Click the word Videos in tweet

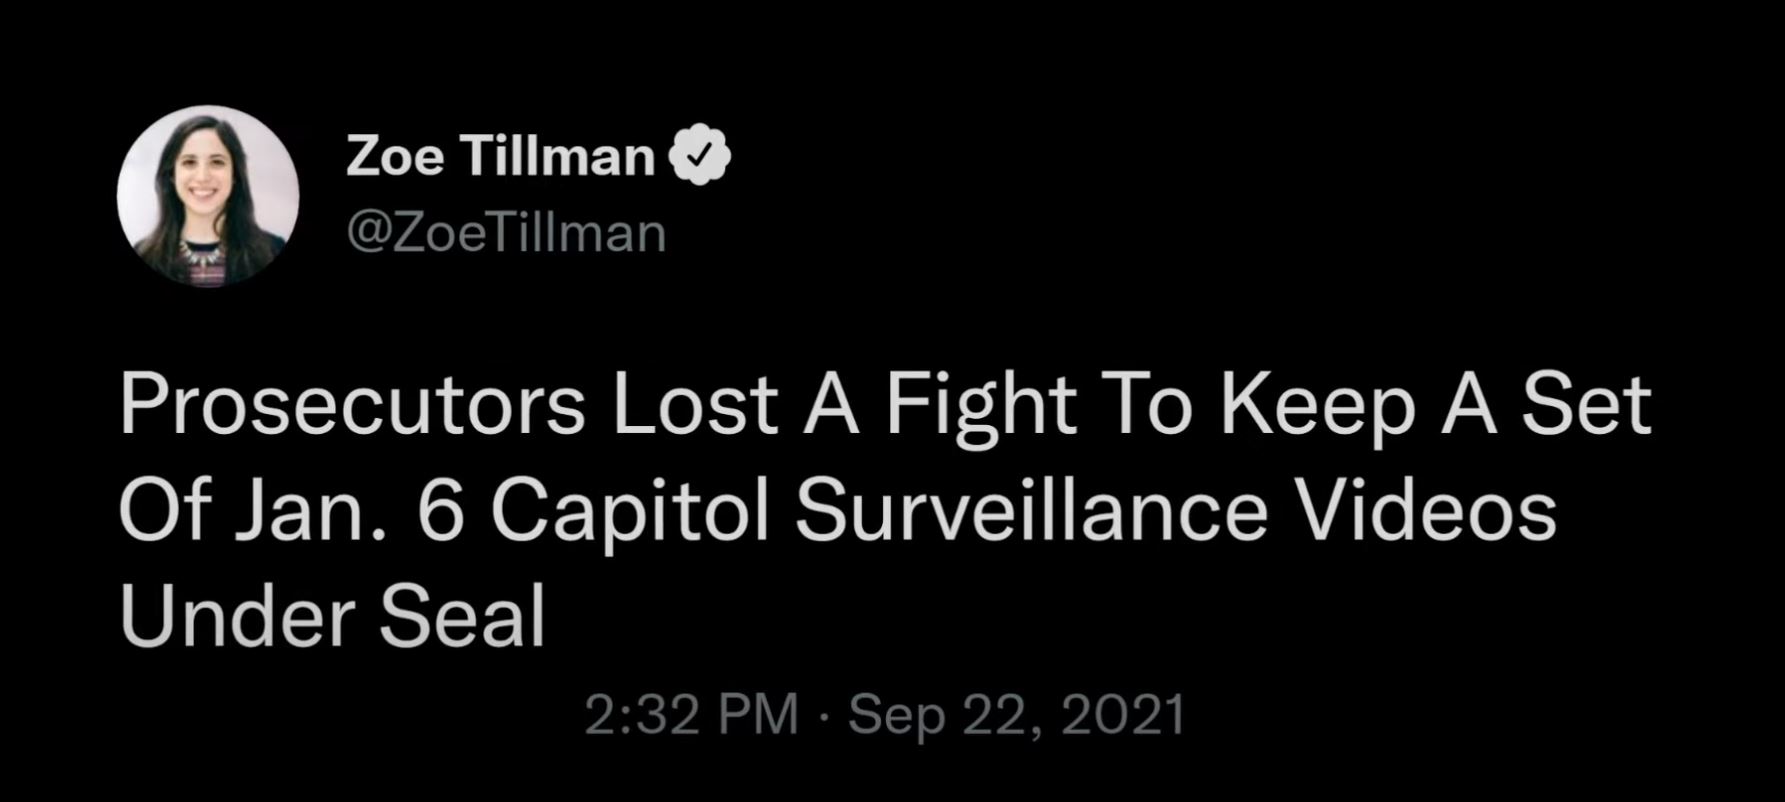1426,510
